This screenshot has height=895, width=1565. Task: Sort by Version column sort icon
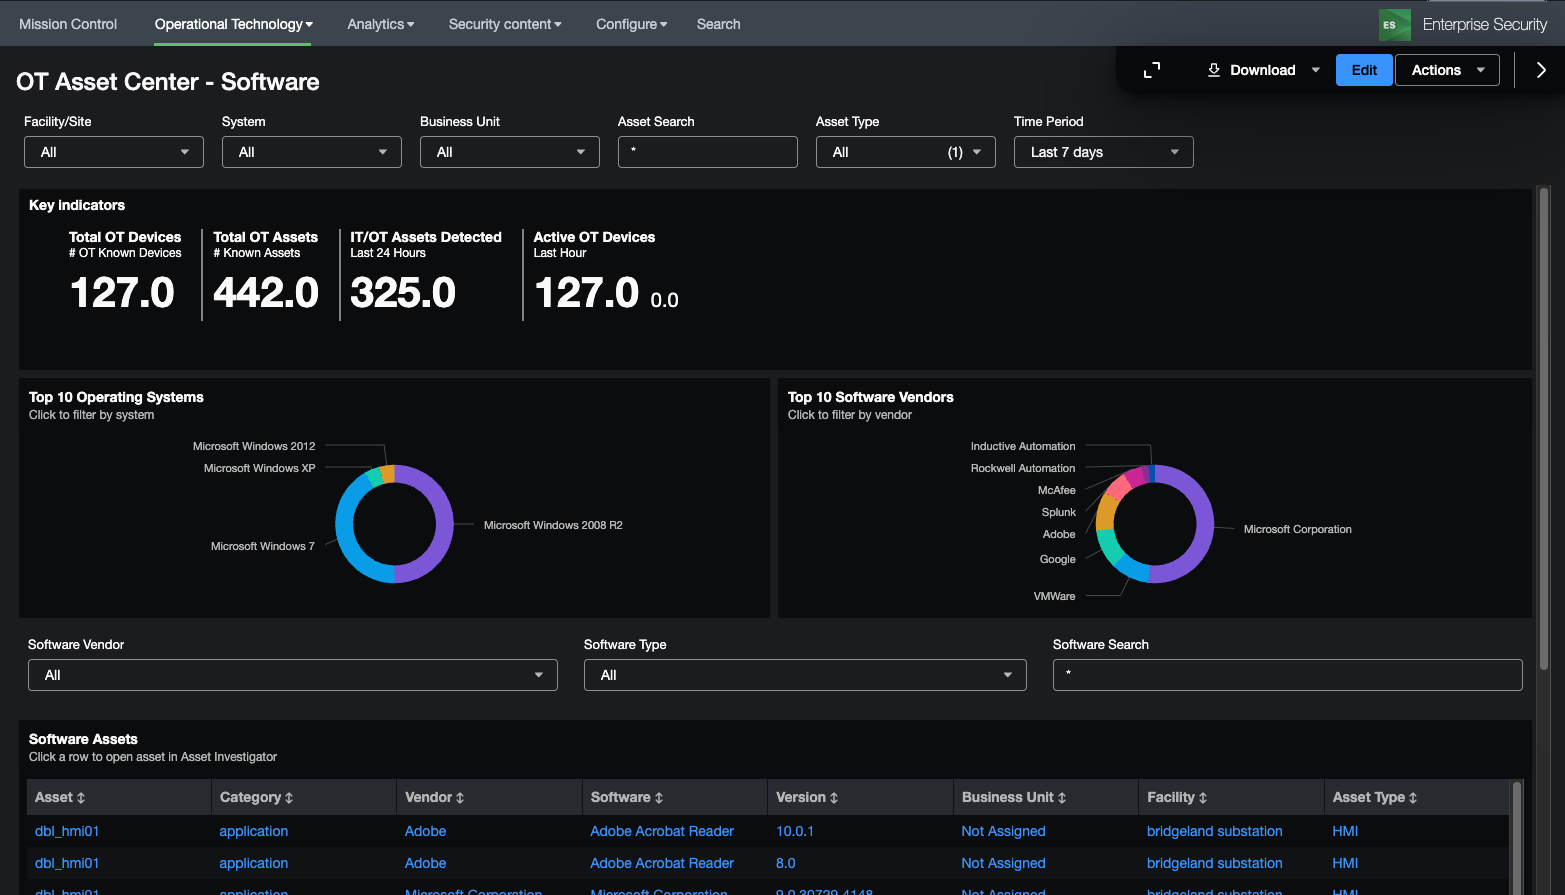tap(834, 798)
